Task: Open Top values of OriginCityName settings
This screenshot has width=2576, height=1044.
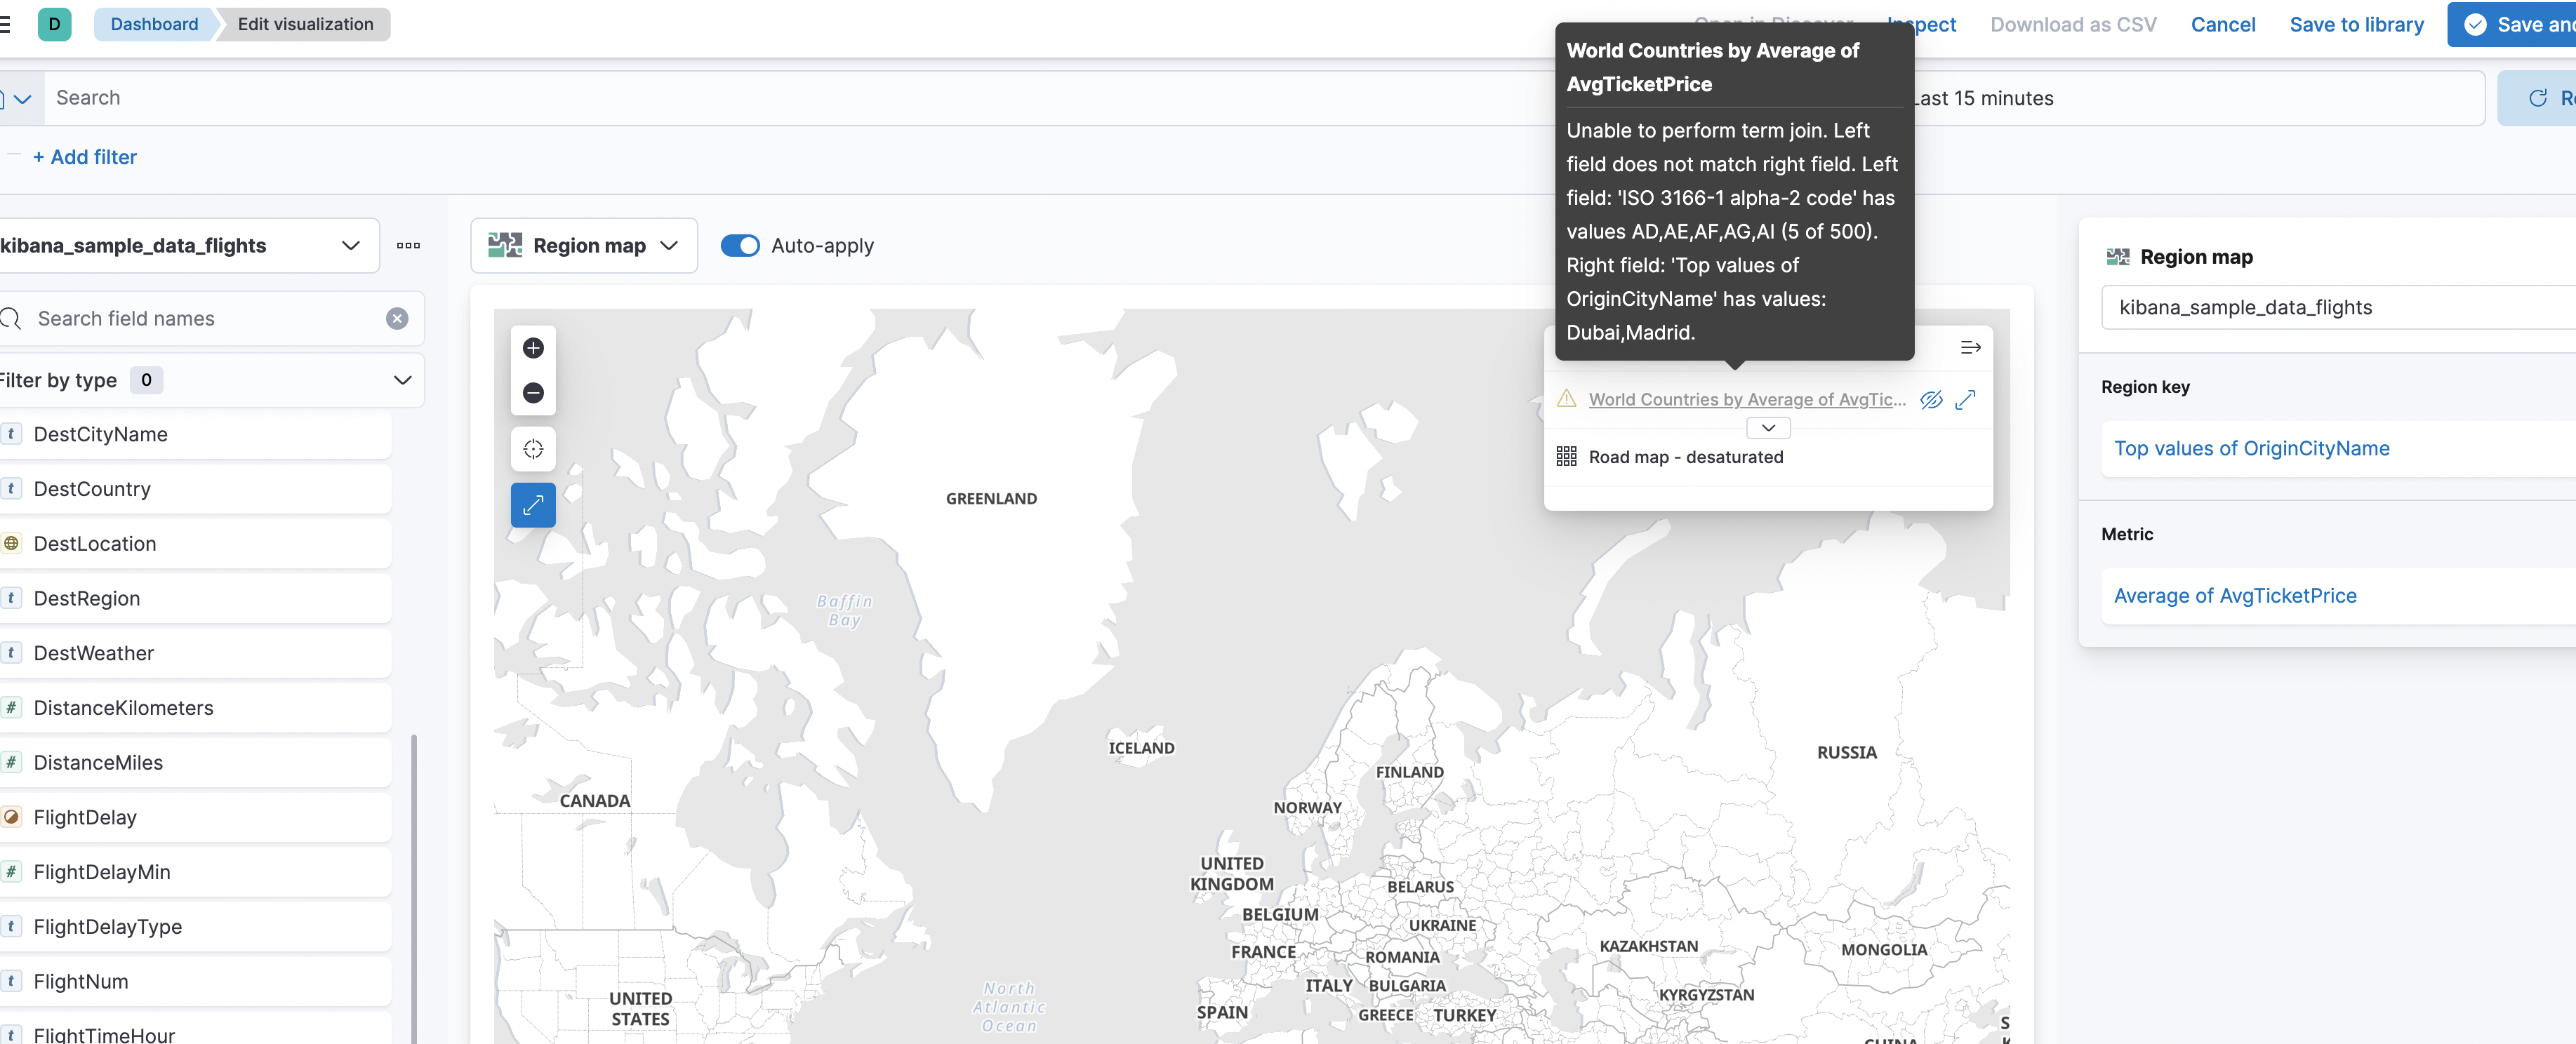Action: tap(2251, 449)
